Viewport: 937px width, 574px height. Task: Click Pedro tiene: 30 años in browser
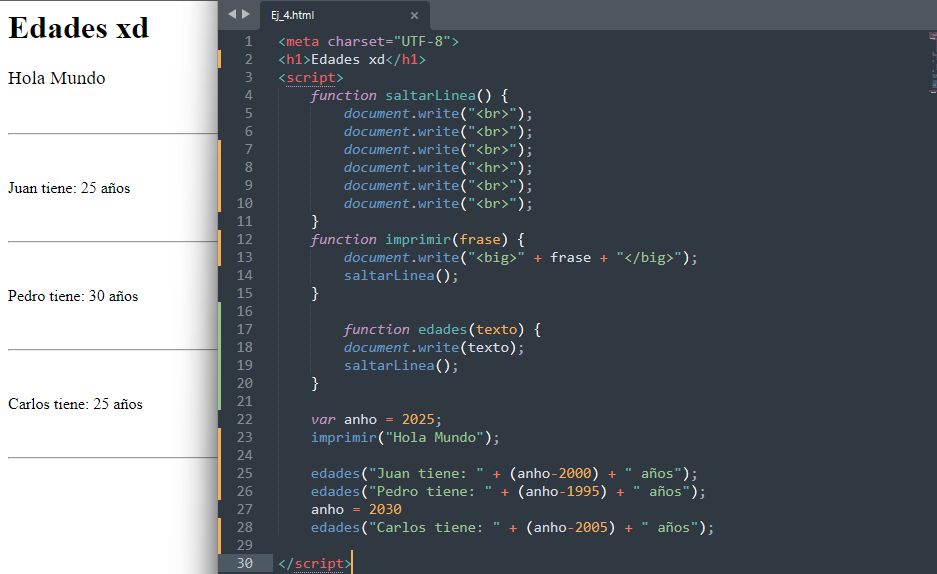pos(73,296)
